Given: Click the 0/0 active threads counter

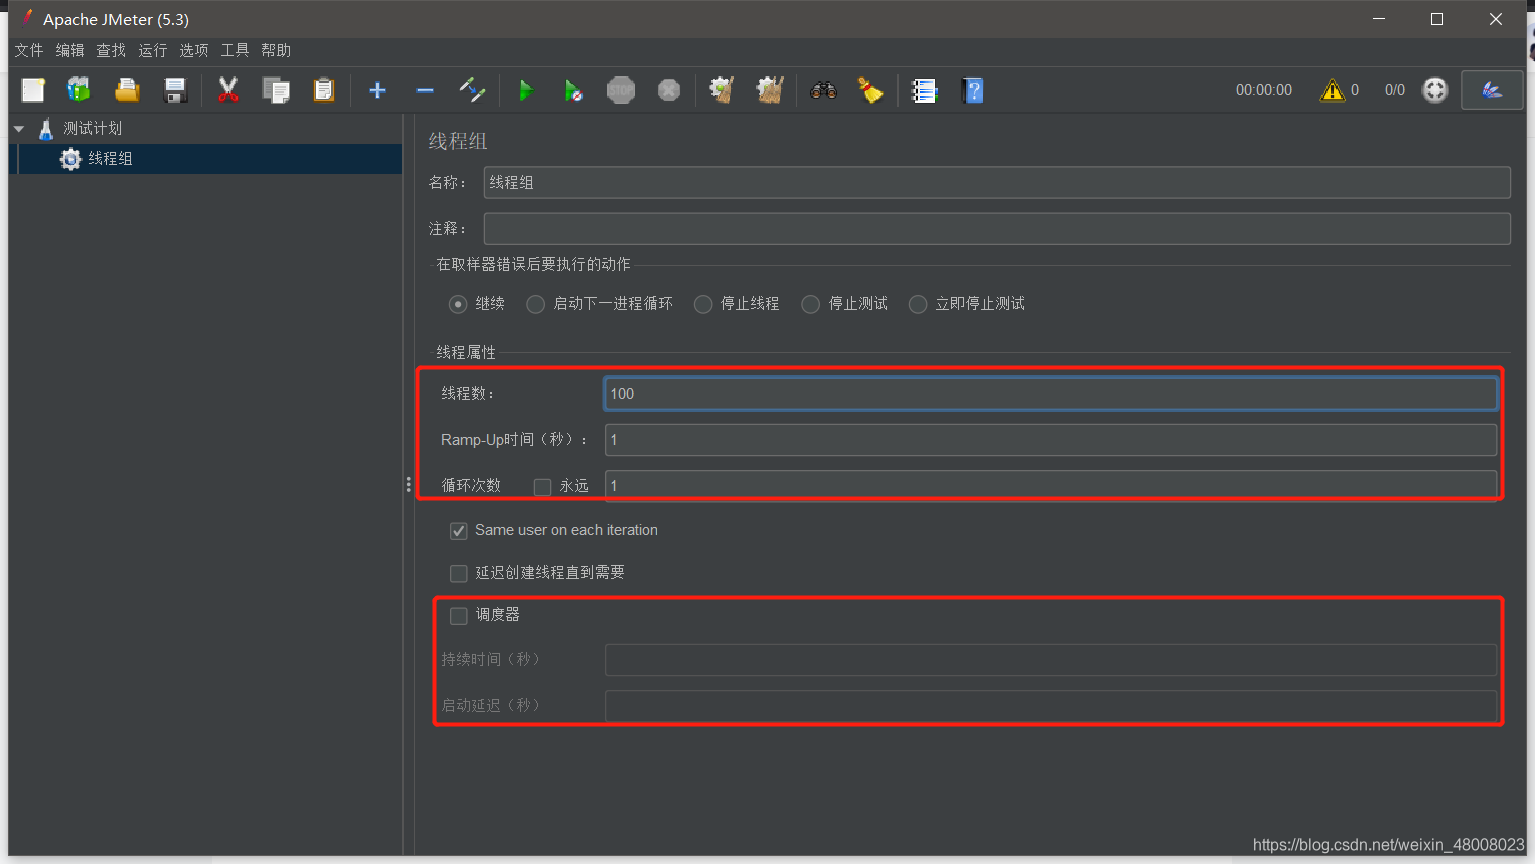Looking at the screenshot, I should coord(1395,90).
